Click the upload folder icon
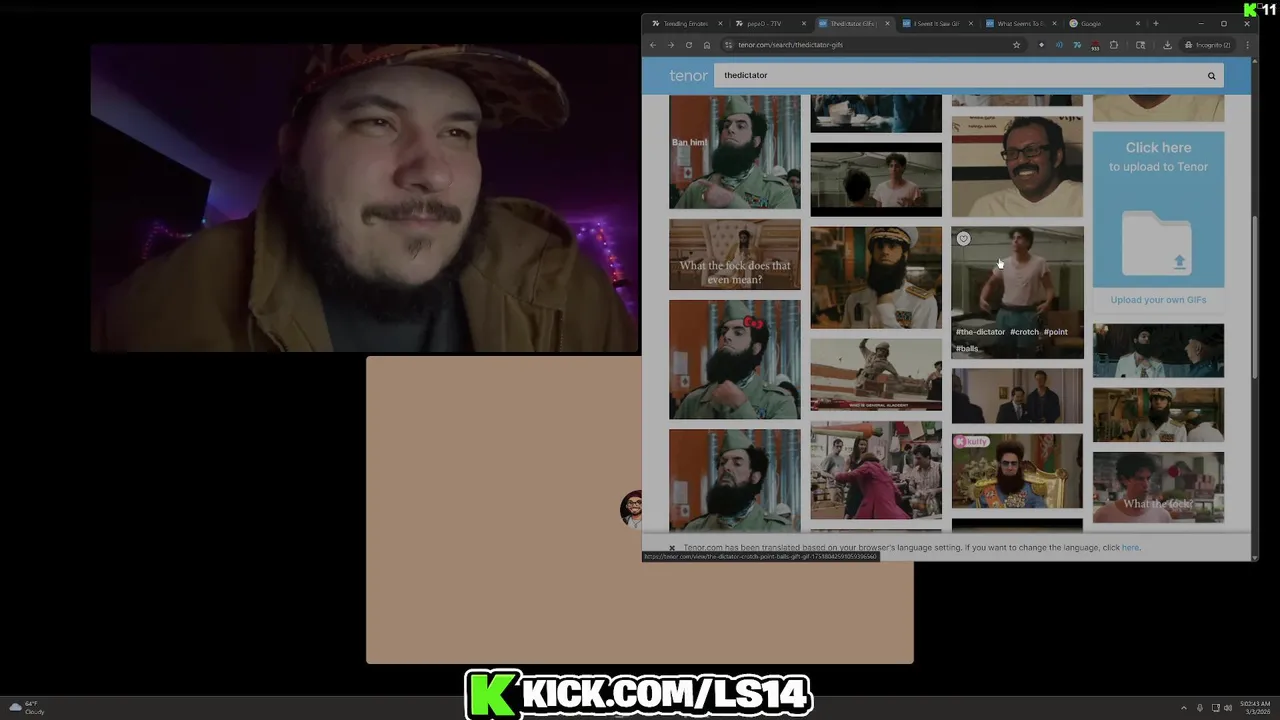The width and height of the screenshot is (1280, 720). (x=1157, y=243)
